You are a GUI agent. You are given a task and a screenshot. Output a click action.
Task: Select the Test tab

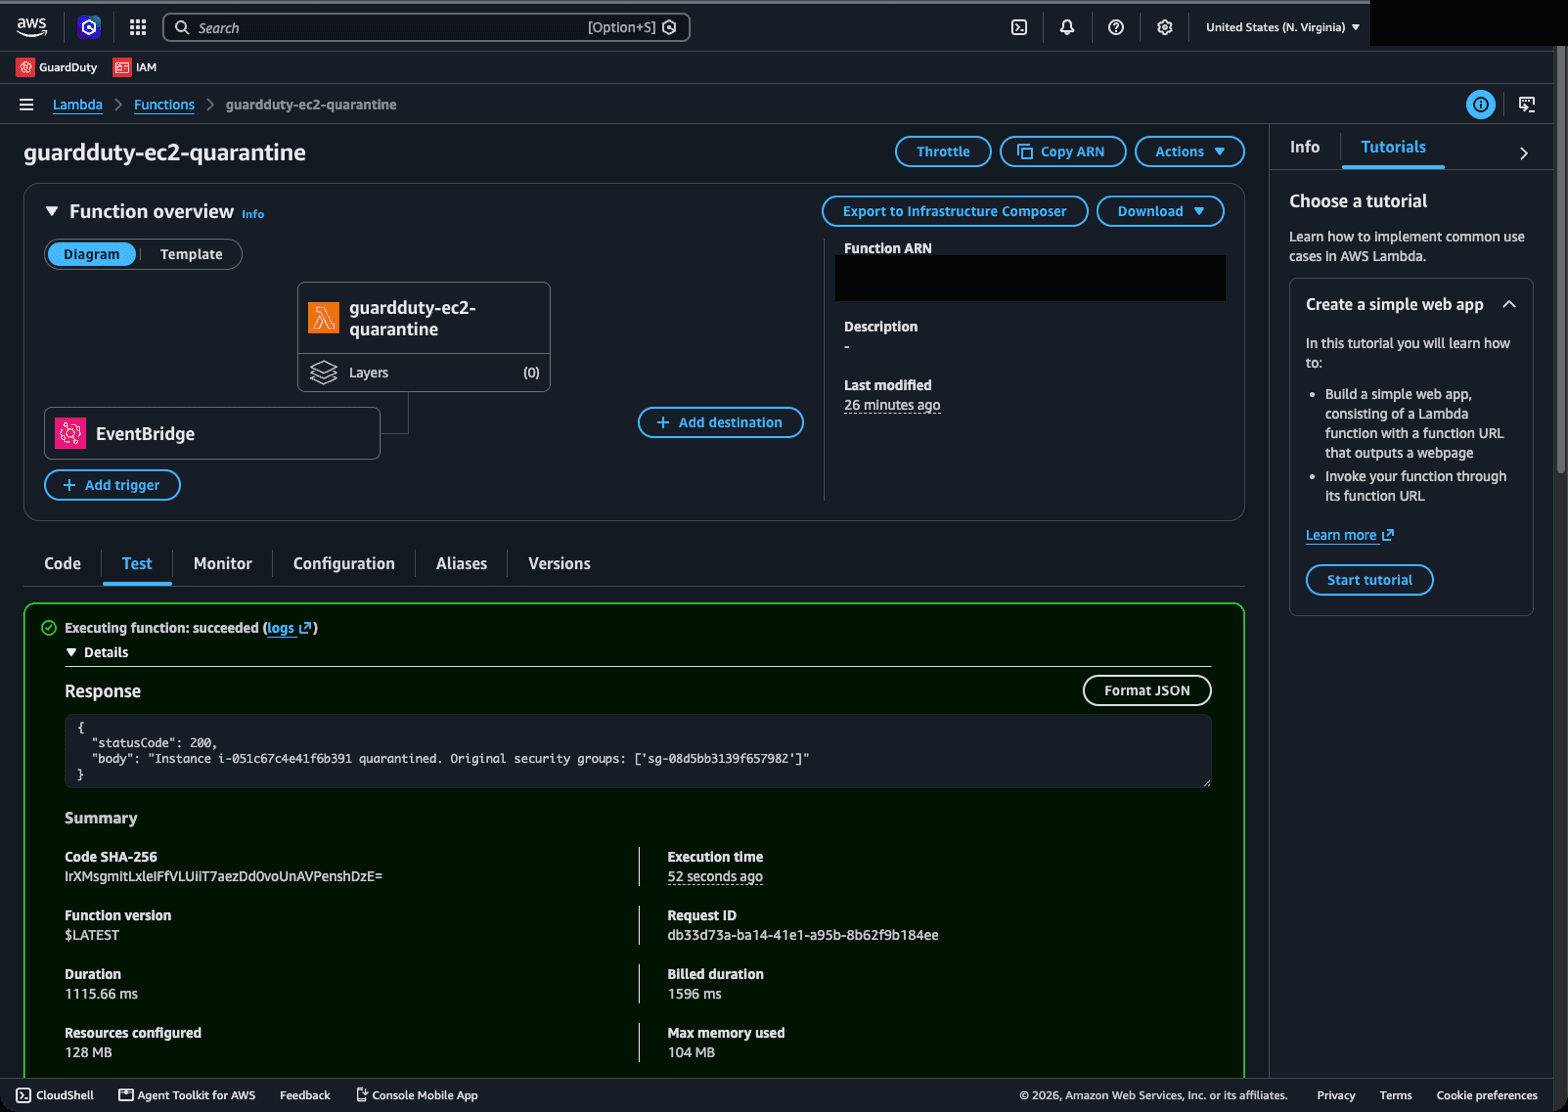click(x=137, y=563)
